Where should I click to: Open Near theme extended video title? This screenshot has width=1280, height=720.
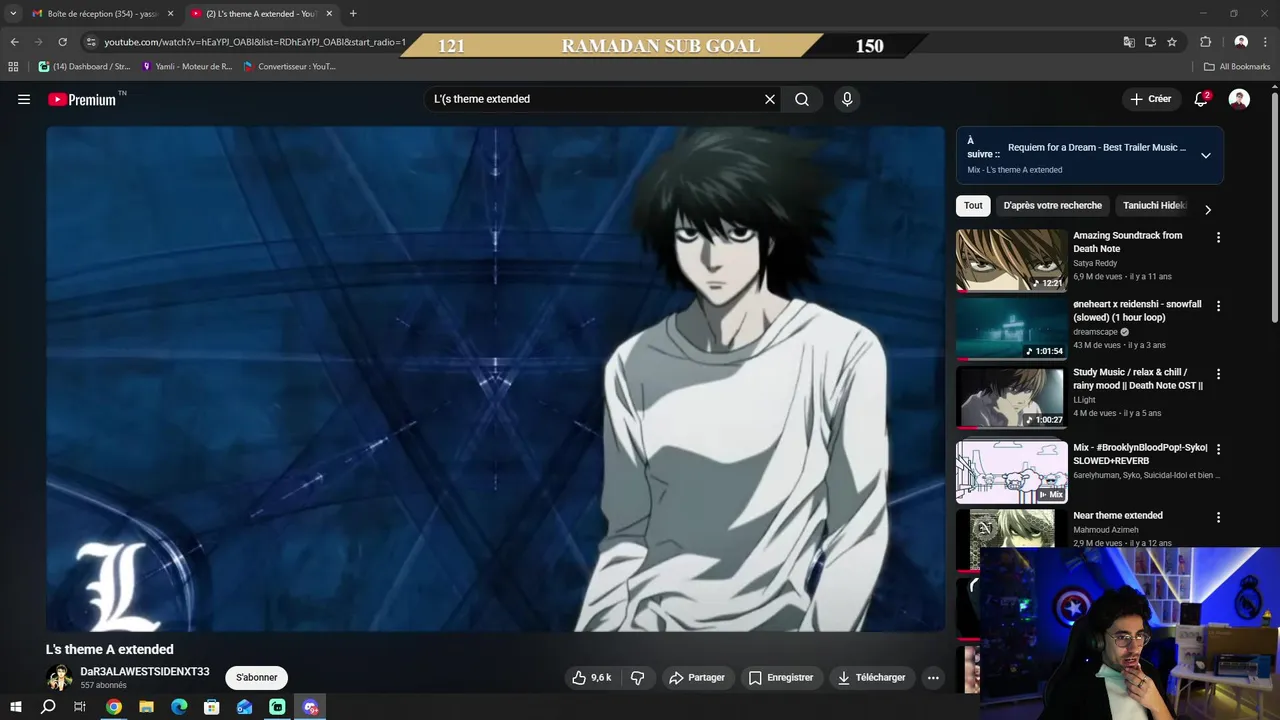pyautogui.click(x=1118, y=516)
